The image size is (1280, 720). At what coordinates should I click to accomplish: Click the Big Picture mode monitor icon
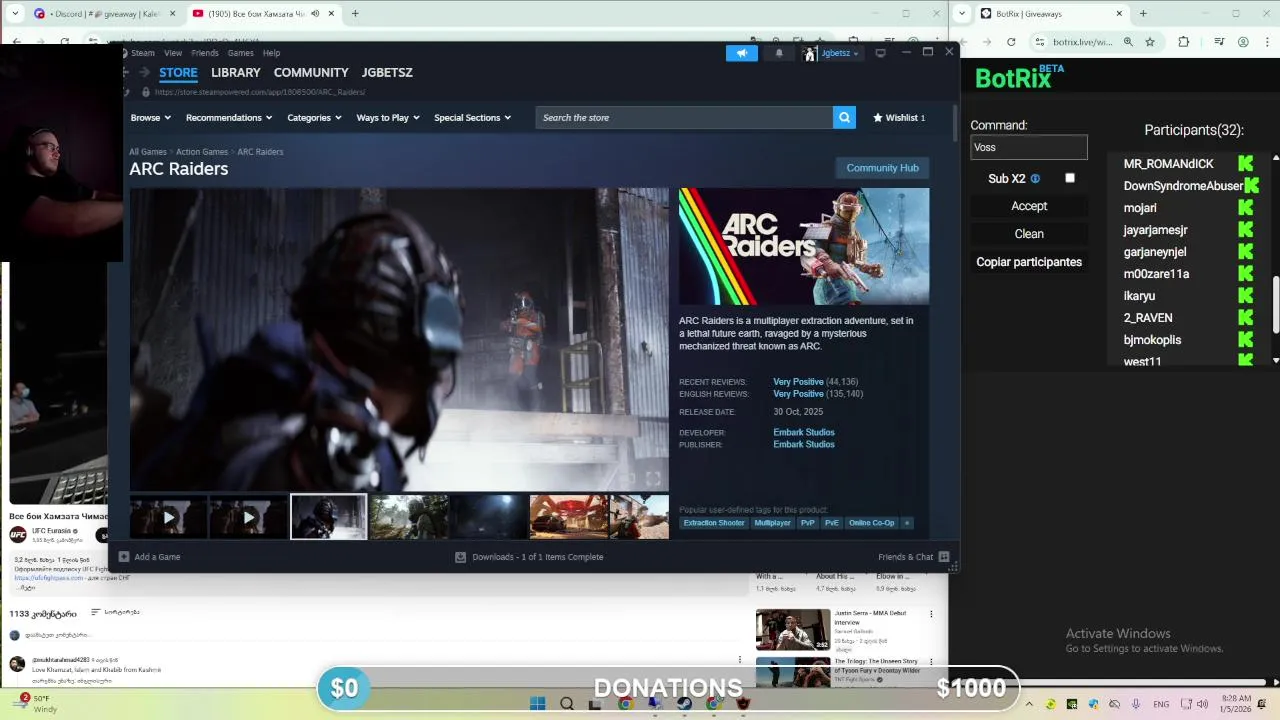click(880, 53)
